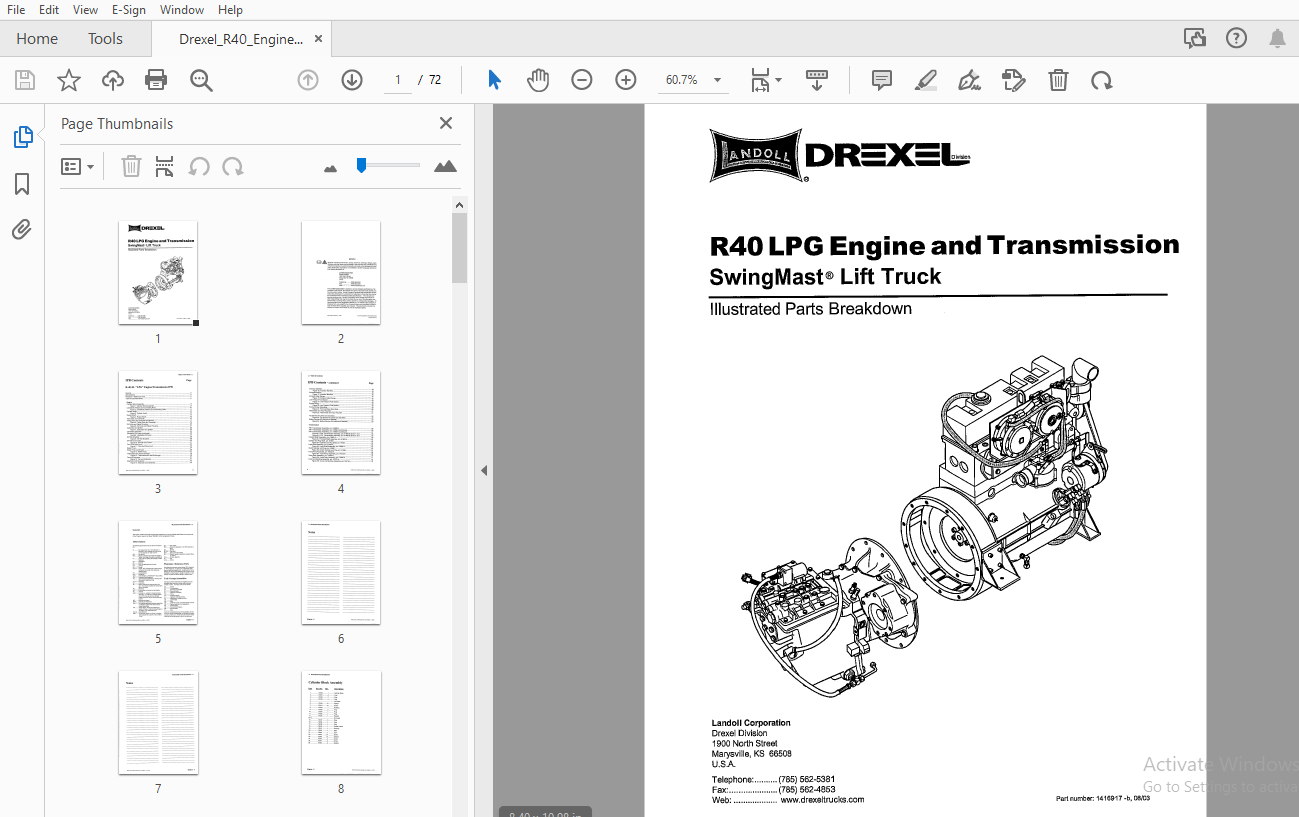The width and height of the screenshot is (1299, 817).
Task: Adjust the thumbnail size slider
Action: [x=362, y=165]
